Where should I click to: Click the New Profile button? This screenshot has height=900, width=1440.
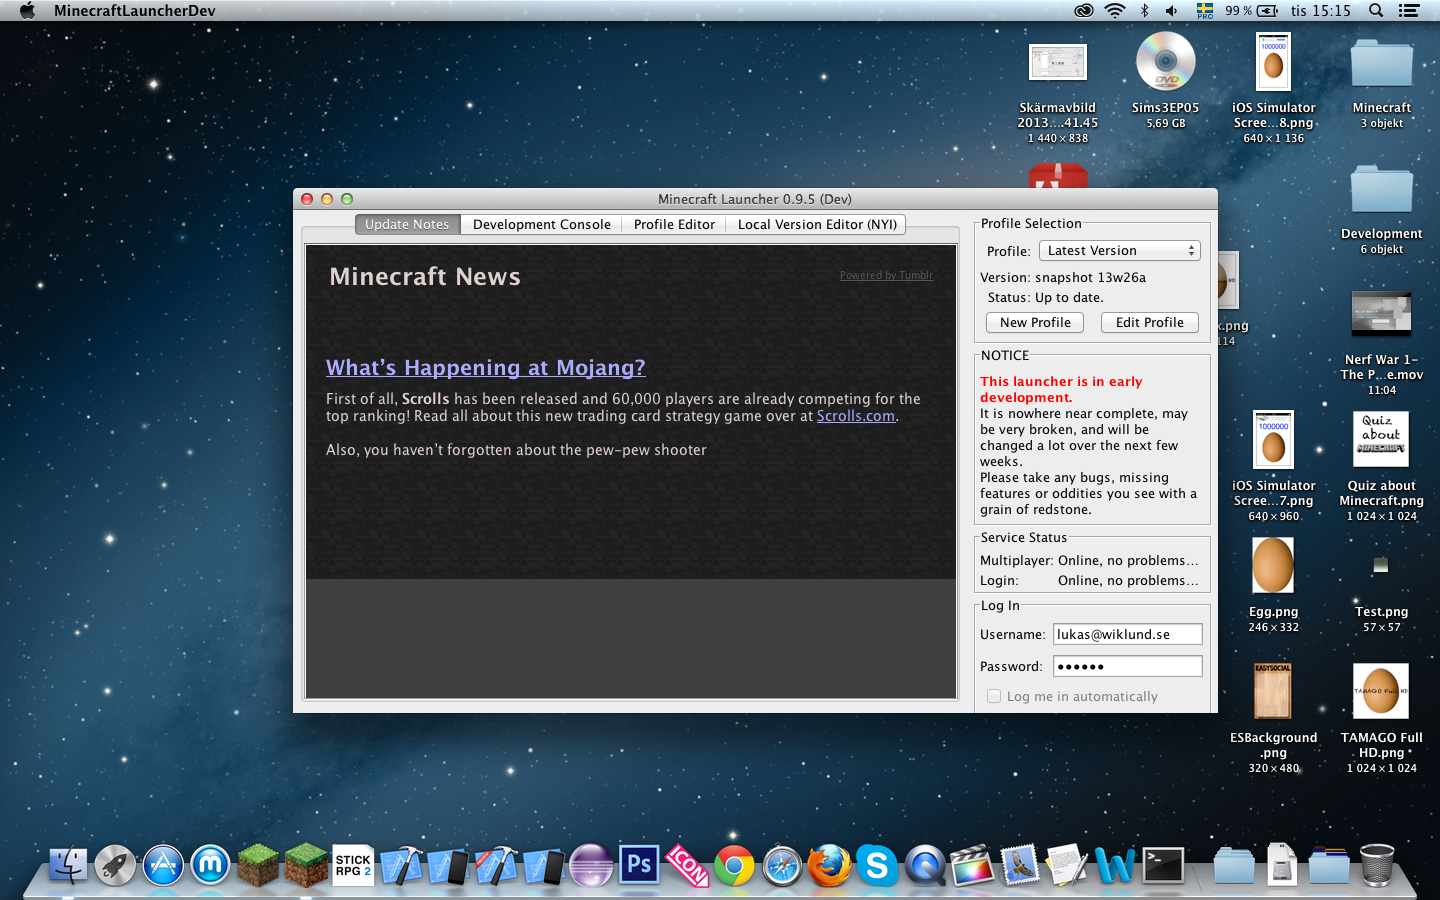click(x=1034, y=323)
